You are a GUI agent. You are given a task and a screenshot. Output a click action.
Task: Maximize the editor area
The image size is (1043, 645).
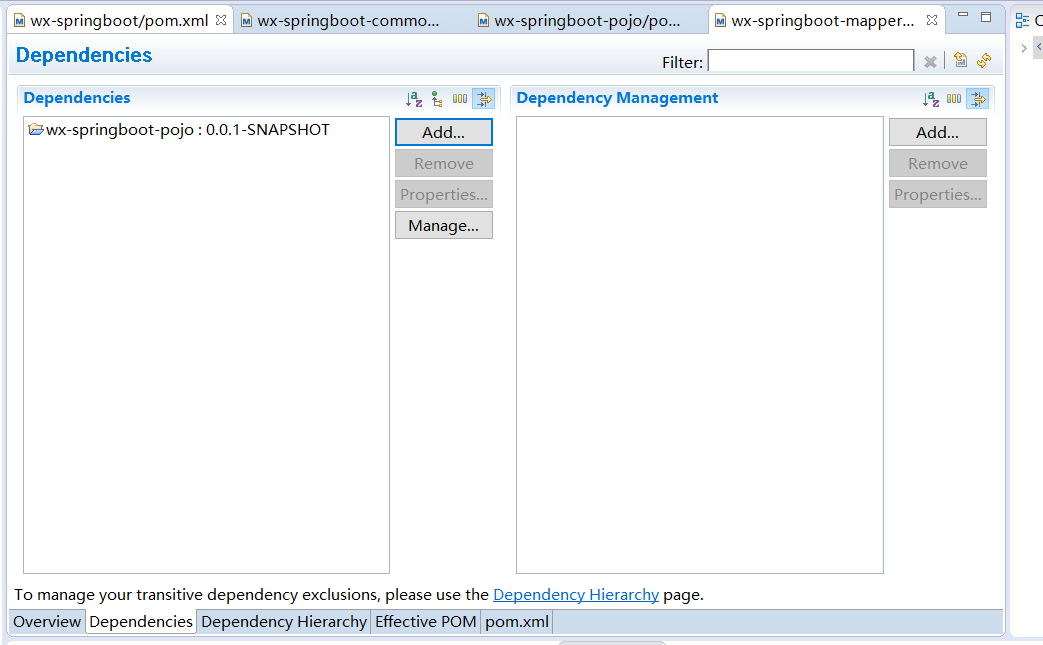click(986, 17)
